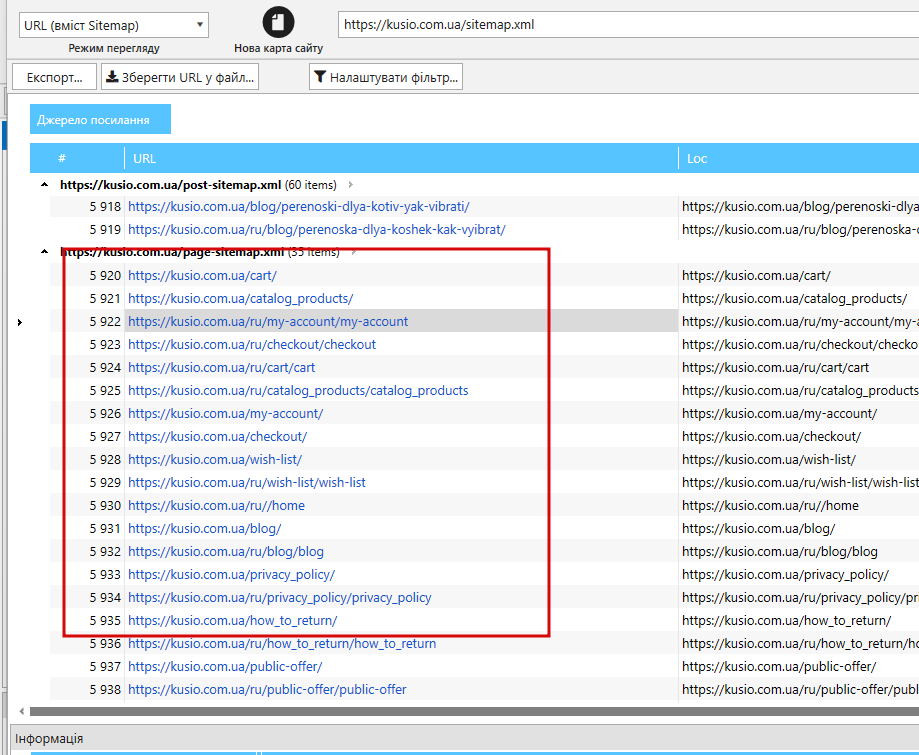Screen dimensions: 919x755
Task: Open 'Налаштувати фільтр...' filter settings
Action: (386, 77)
